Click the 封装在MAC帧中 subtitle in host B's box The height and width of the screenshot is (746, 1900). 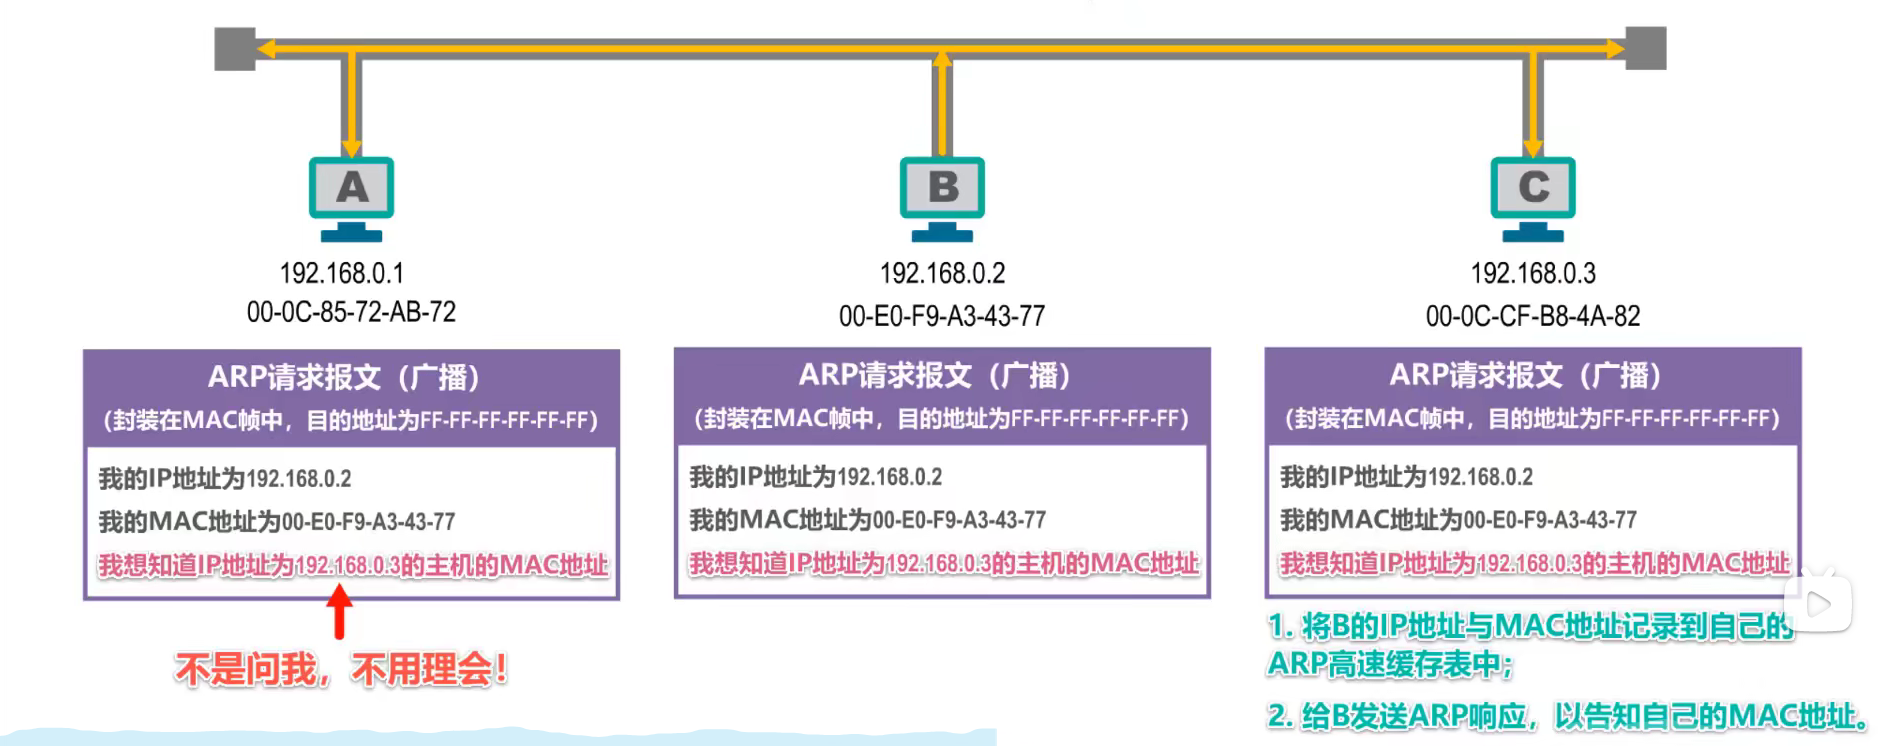pyautogui.click(x=942, y=418)
